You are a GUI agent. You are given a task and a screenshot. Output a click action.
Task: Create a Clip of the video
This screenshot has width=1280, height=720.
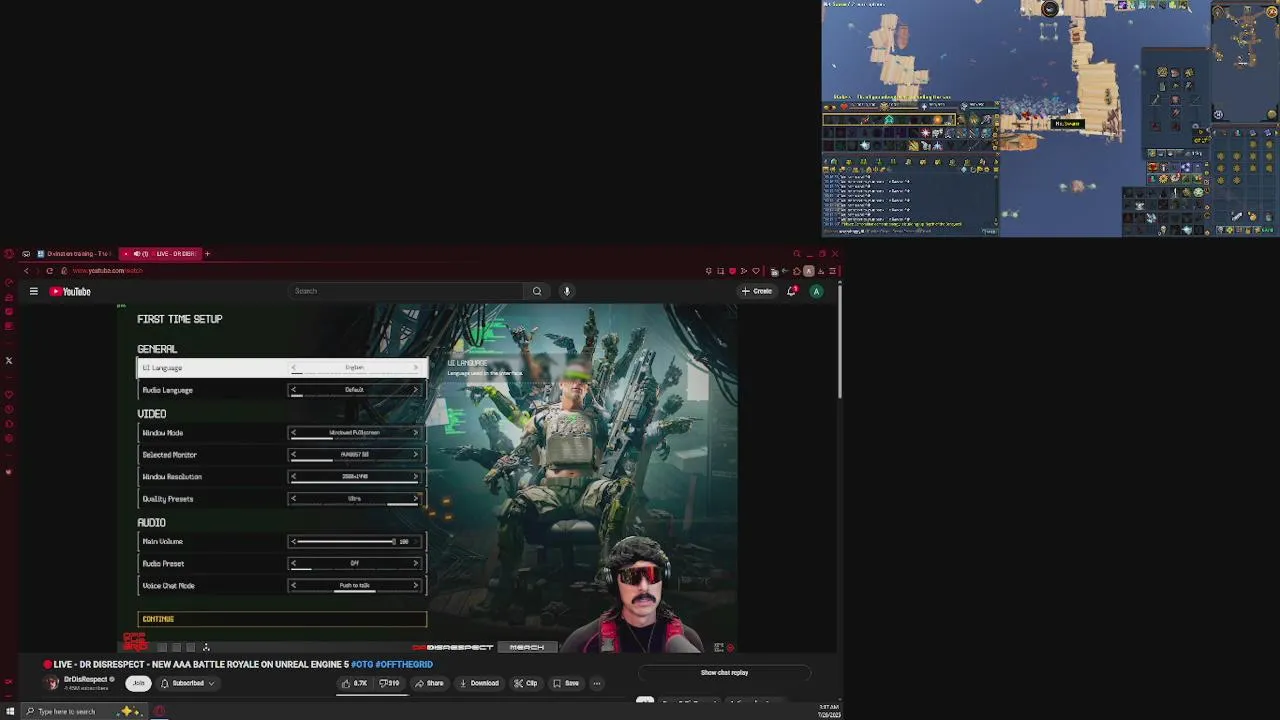click(526, 683)
